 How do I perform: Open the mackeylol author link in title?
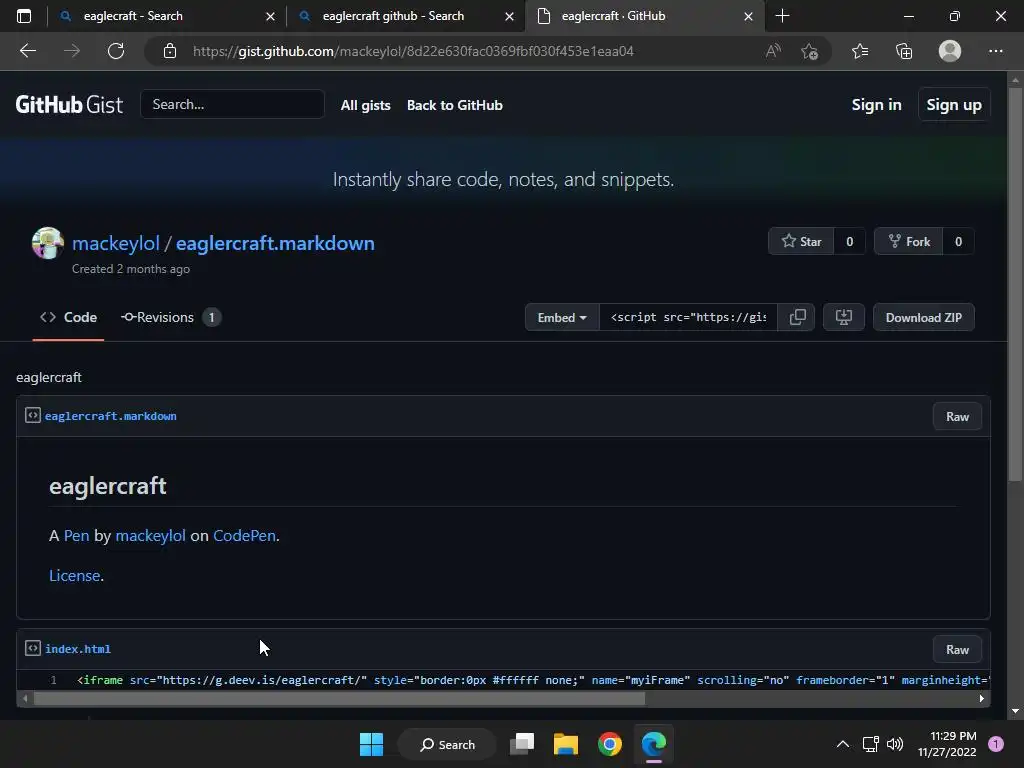(x=116, y=243)
